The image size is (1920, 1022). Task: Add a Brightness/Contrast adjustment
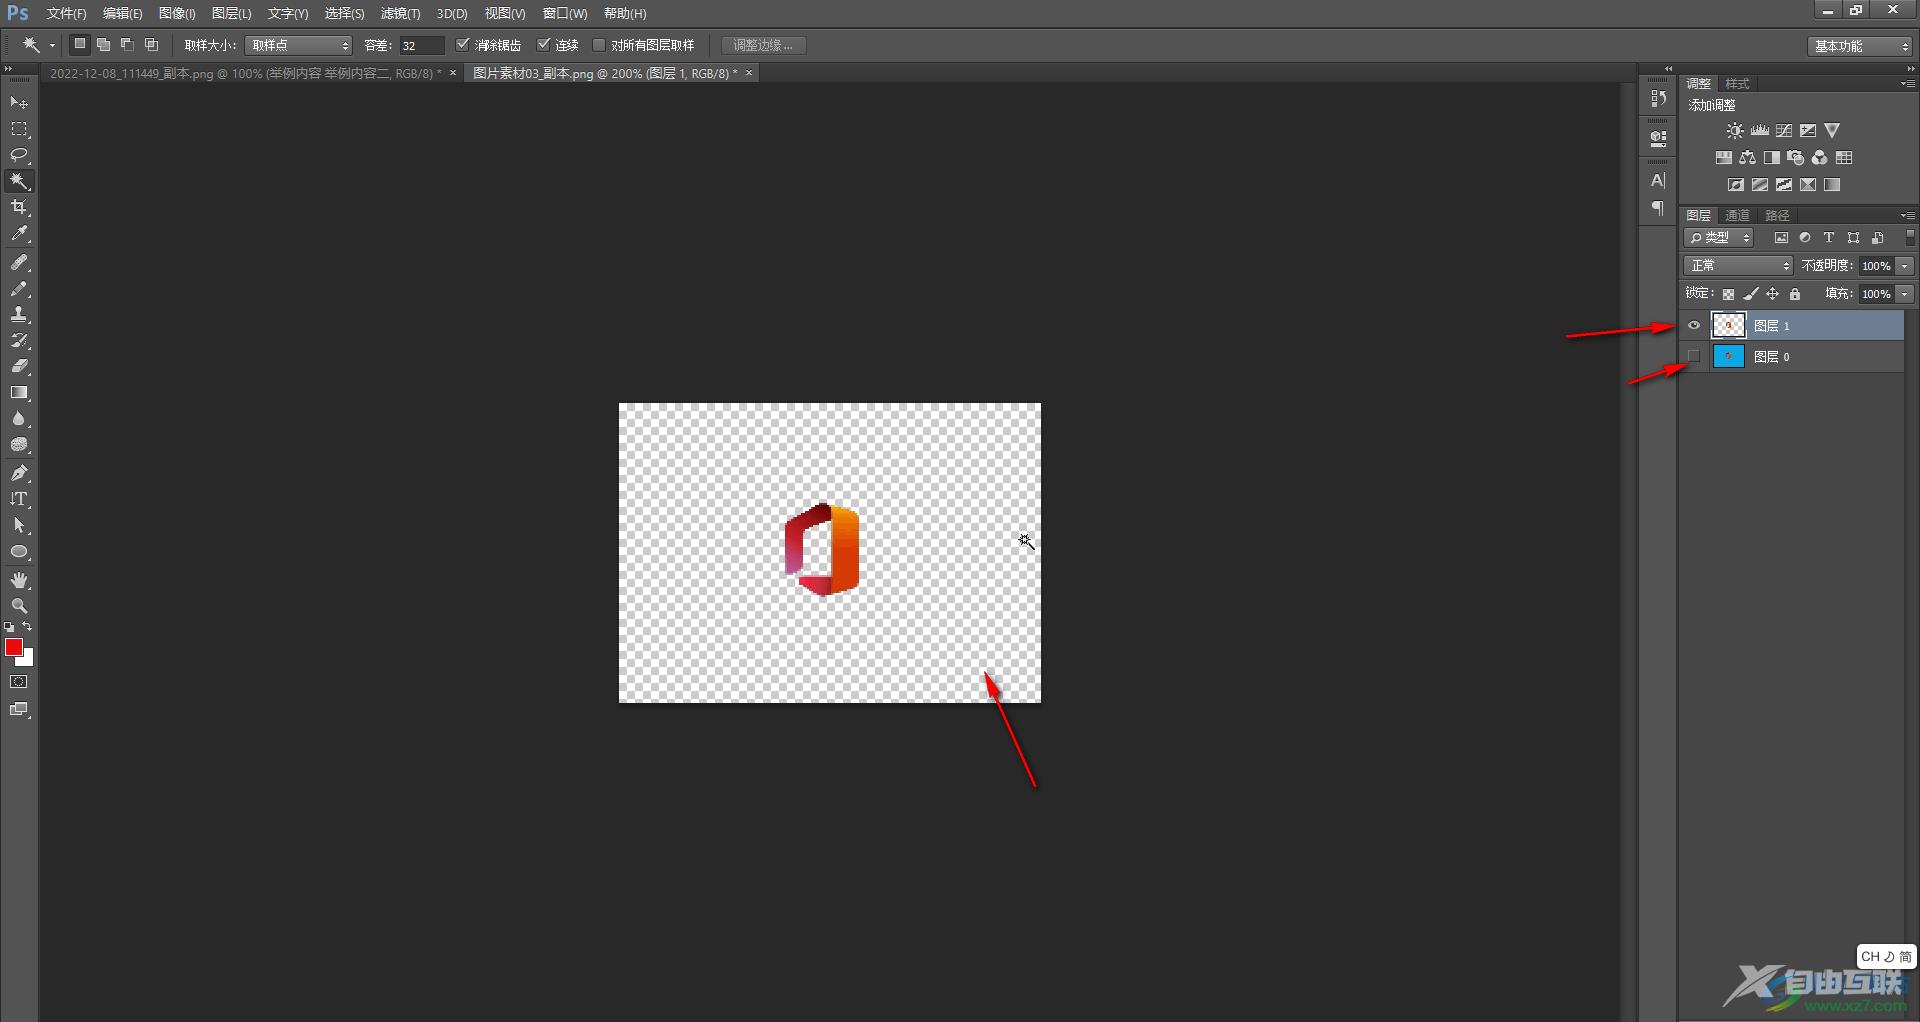[1735, 131]
